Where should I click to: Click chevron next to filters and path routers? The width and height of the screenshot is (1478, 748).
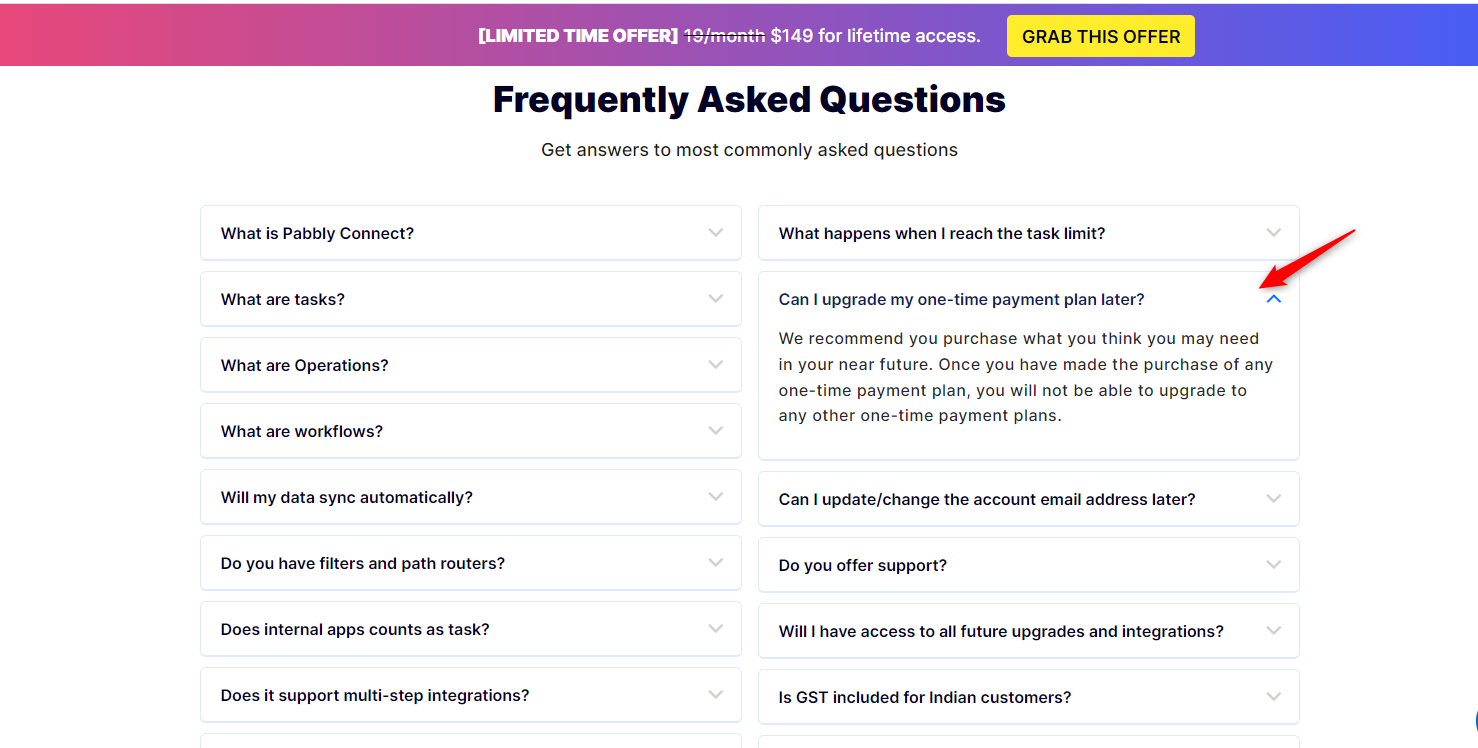point(716,563)
